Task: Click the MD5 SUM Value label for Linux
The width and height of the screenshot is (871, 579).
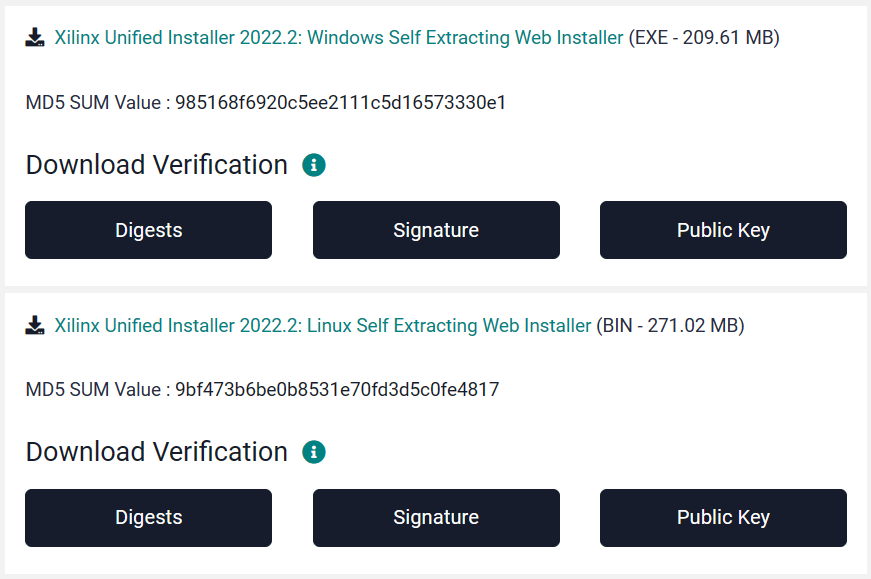Action: point(100,389)
